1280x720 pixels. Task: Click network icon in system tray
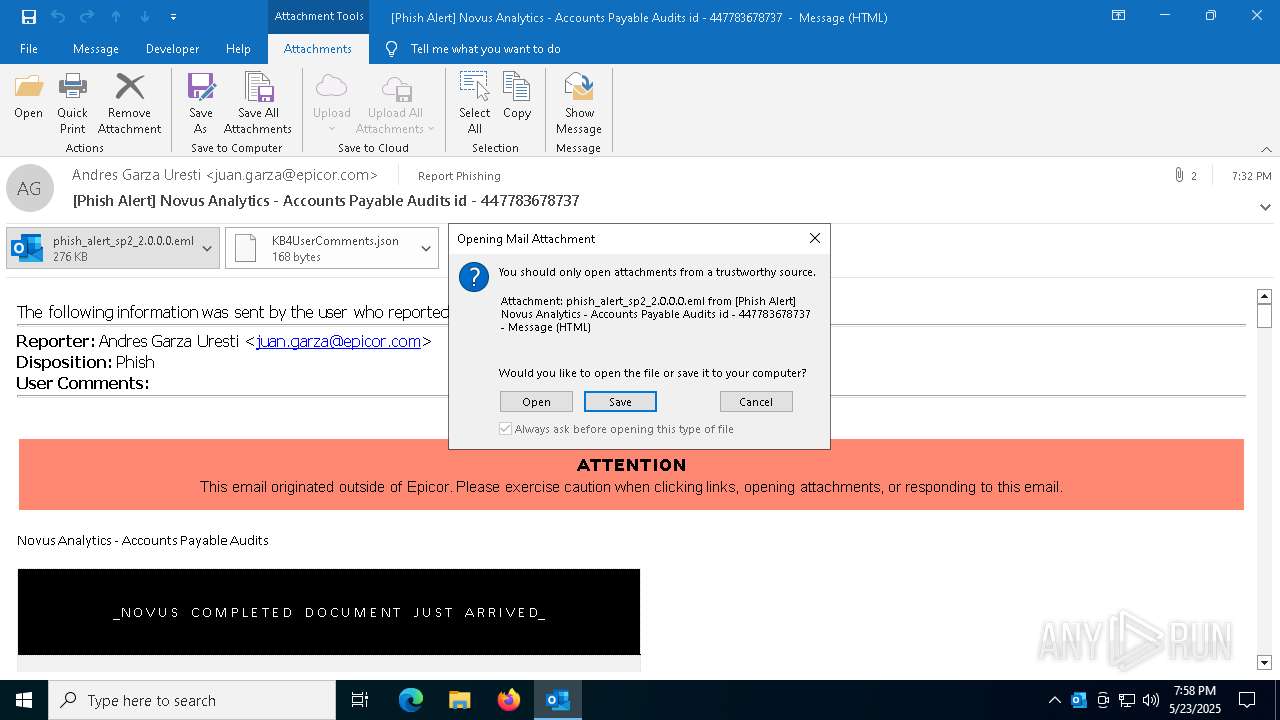point(1127,700)
